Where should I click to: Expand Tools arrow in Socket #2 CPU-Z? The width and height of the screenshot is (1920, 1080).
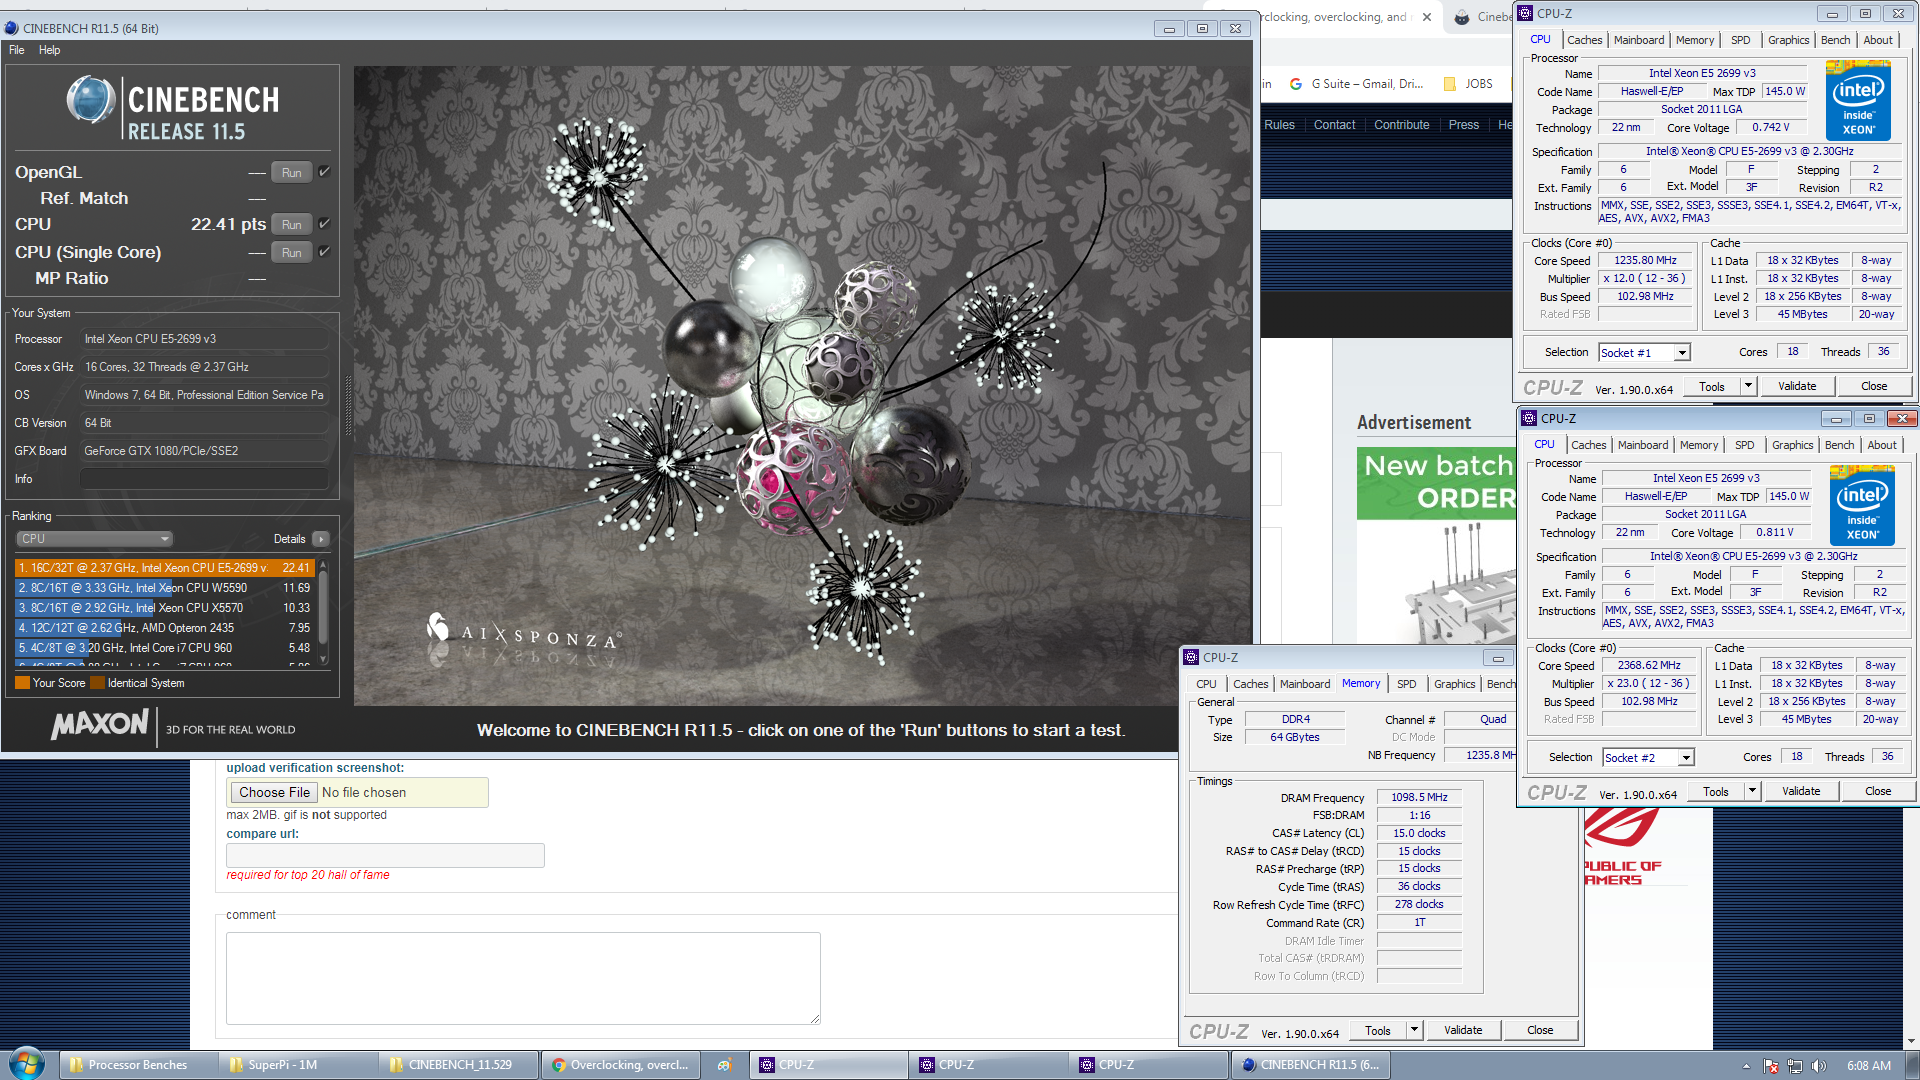pos(1752,791)
